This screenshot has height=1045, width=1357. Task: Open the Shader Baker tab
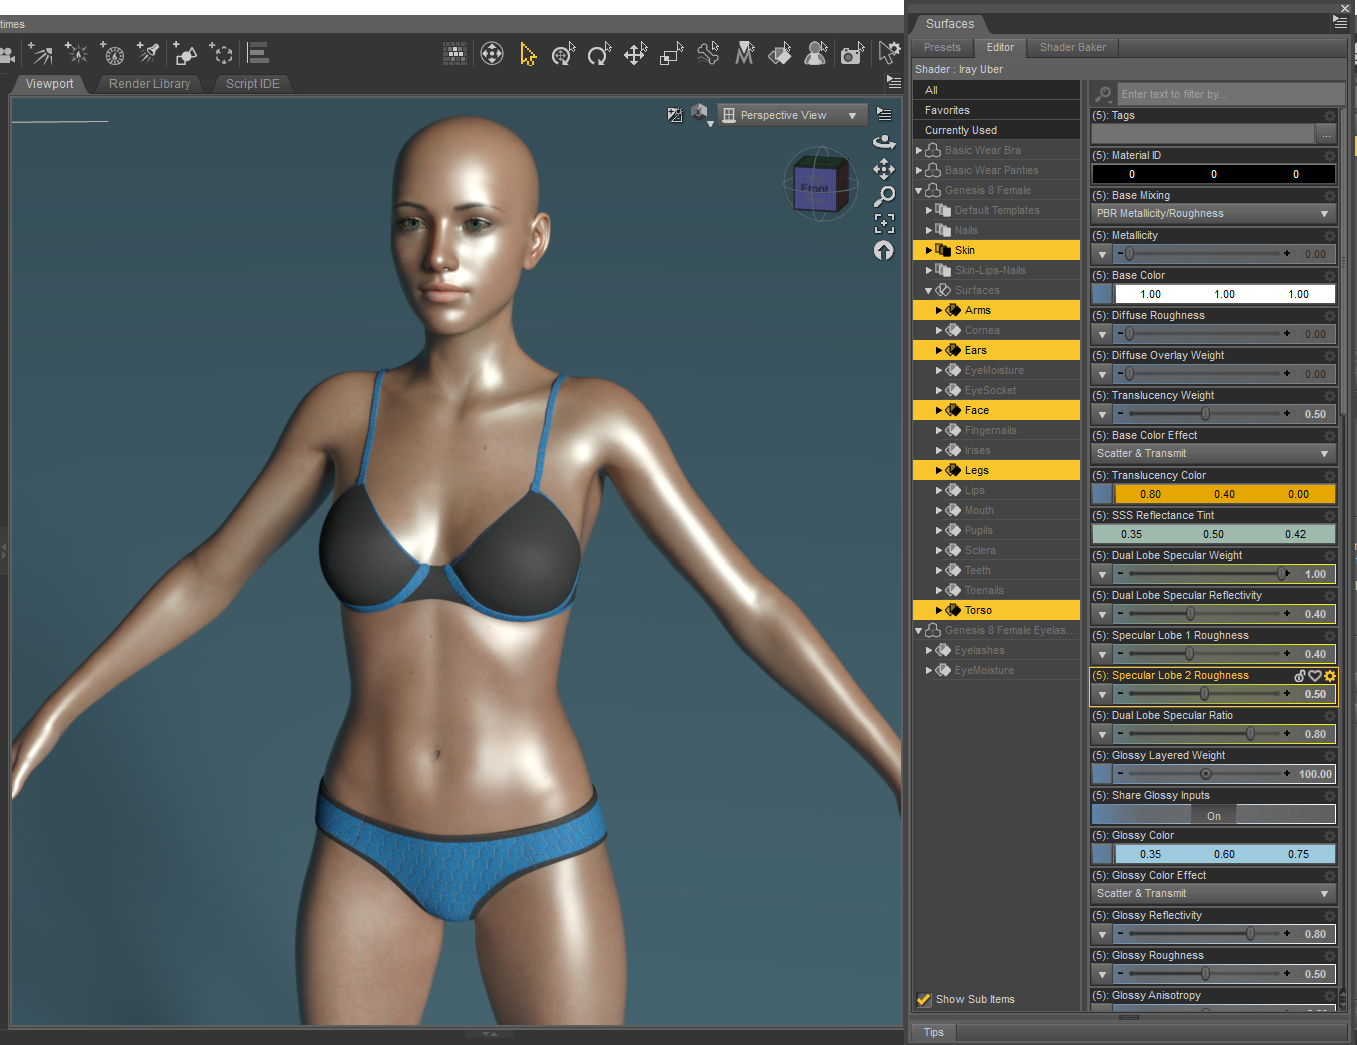pyautogui.click(x=1073, y=47)
